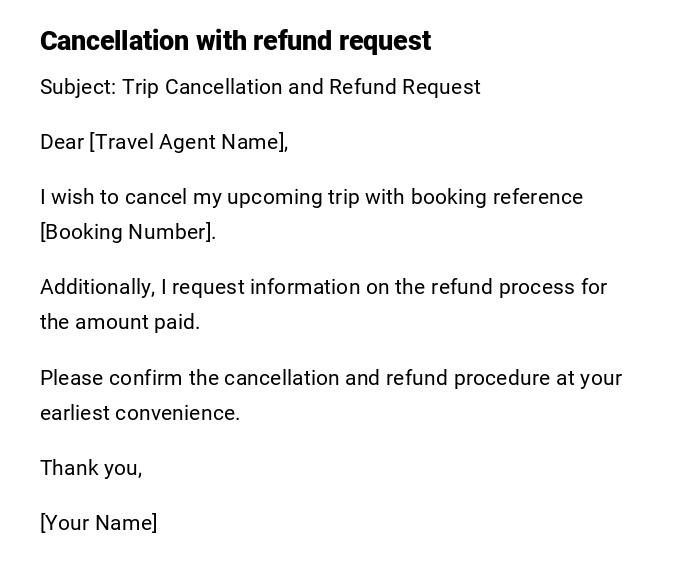Click the Subject line text
Viewport: 700px width, 586px height.
tap(260, 87)
